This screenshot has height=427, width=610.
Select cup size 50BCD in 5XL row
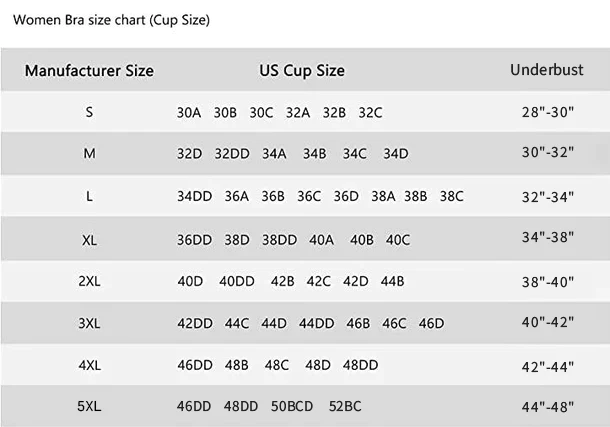[x=292, y=406]
